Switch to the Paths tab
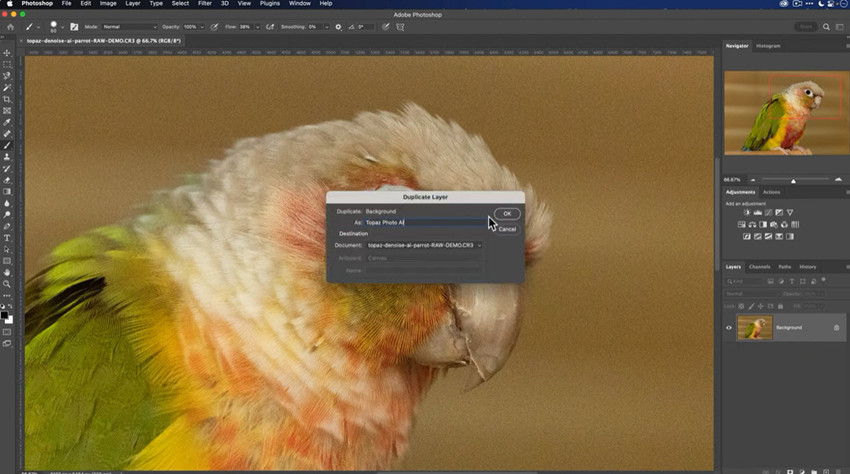850x474 pixels. pyautogui.click(x=784, y=267)
